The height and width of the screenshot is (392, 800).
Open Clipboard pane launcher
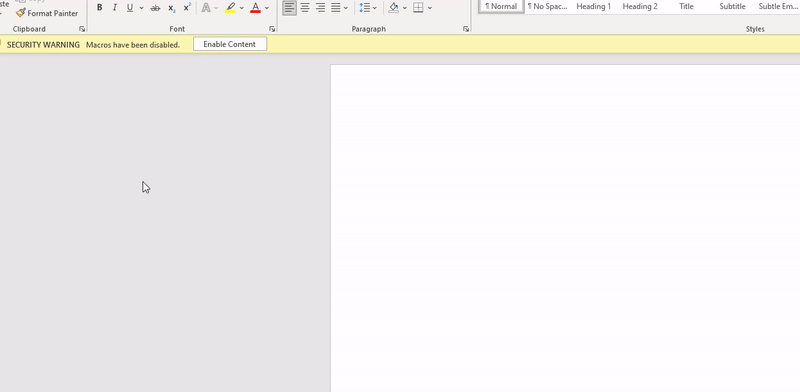82,29
